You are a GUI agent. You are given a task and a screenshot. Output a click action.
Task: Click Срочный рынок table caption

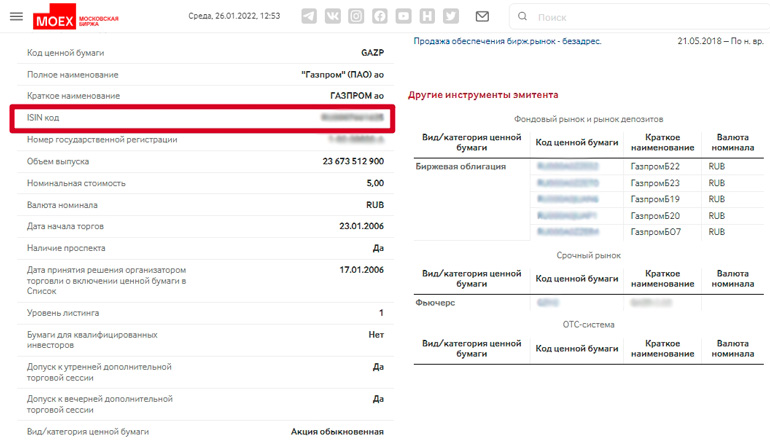tap(588, 255)
